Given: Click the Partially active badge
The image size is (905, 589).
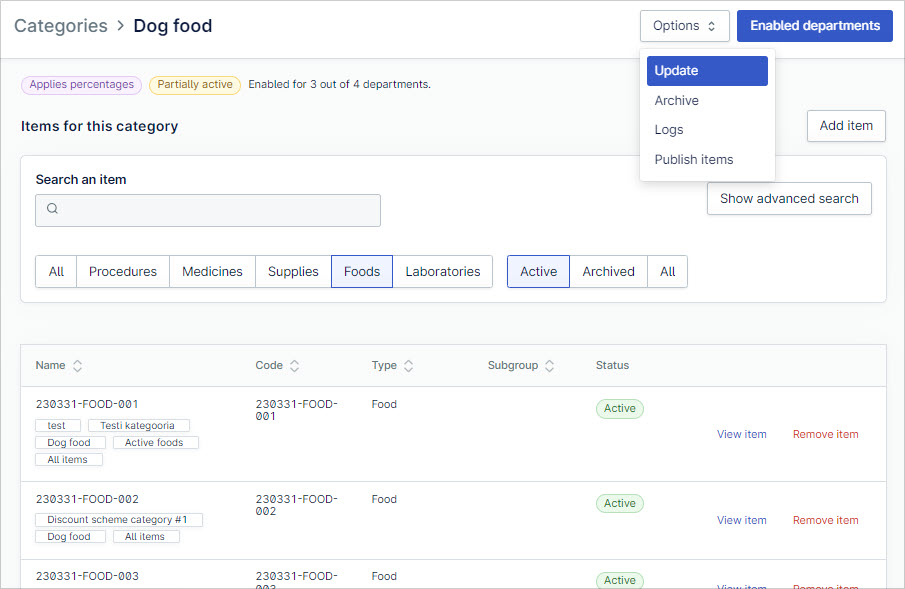Looking at the screenshot, I should pyautogui.click(x=195, y=85).
